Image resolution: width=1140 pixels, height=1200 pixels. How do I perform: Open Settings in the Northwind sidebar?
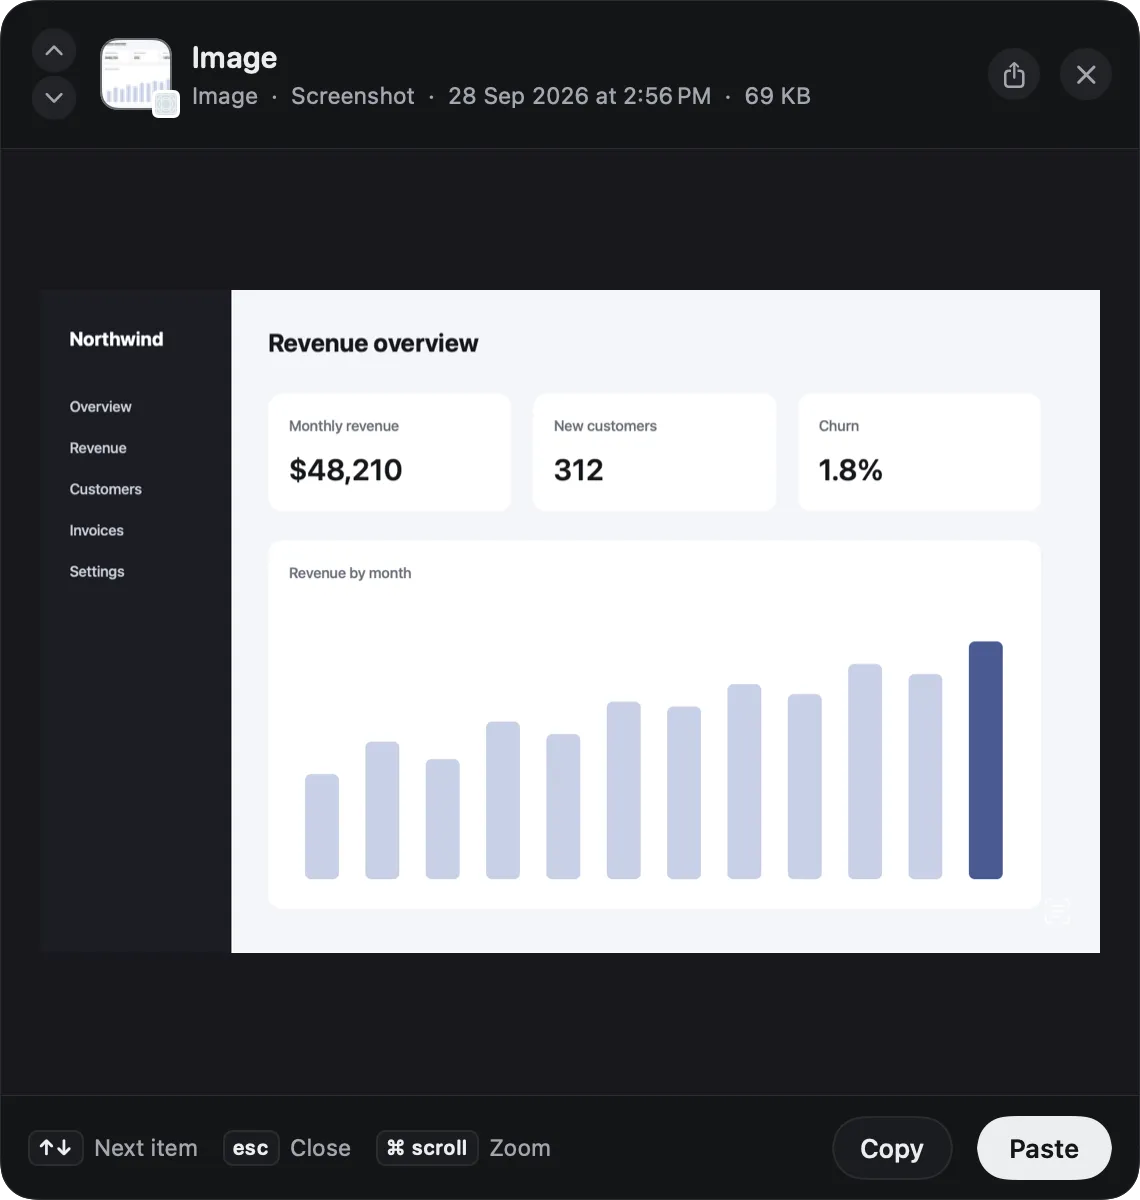(x=97, y=571)
